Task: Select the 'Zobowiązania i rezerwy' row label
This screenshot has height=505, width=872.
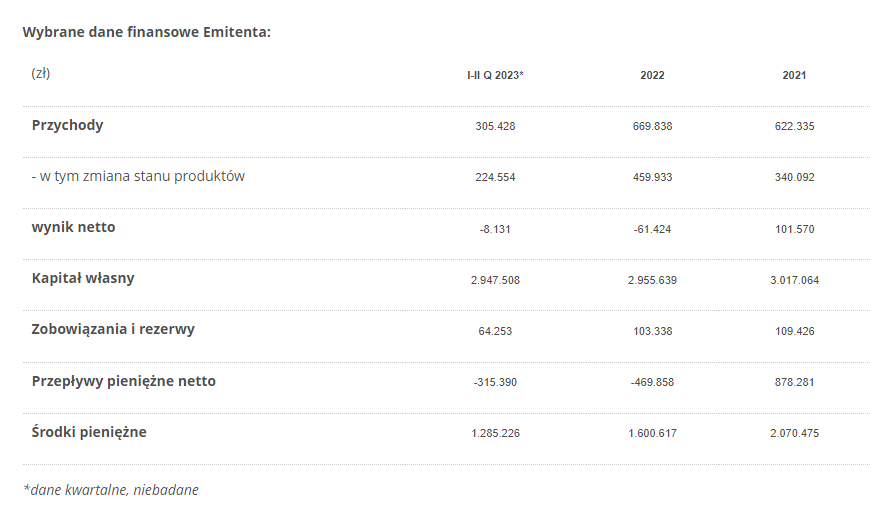Action: [111, 329]
